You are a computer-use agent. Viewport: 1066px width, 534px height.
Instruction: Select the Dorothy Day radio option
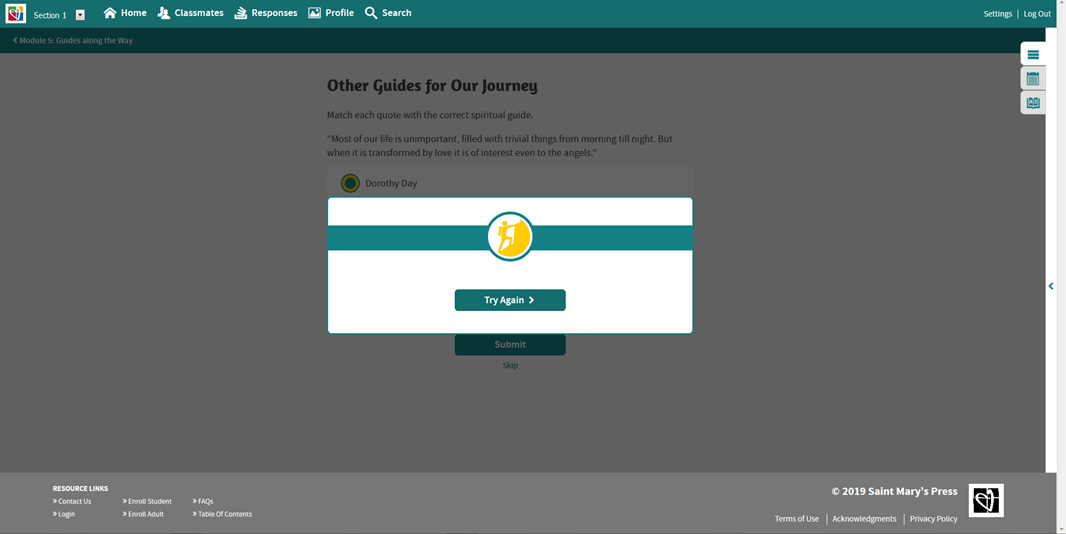[x=350, y=183]
